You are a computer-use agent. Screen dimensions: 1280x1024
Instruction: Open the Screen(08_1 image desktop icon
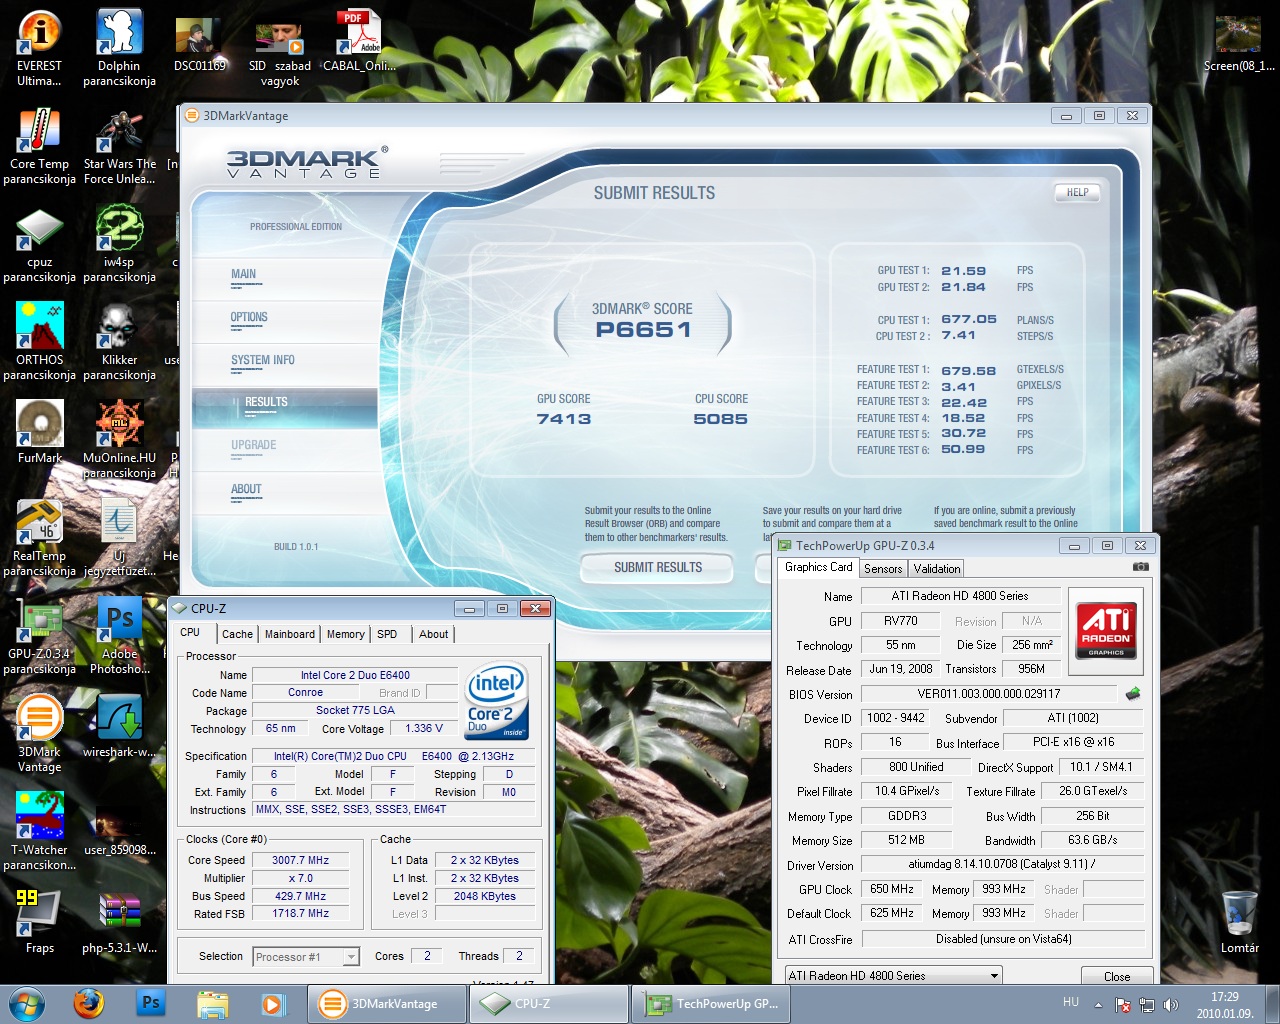1239,44
